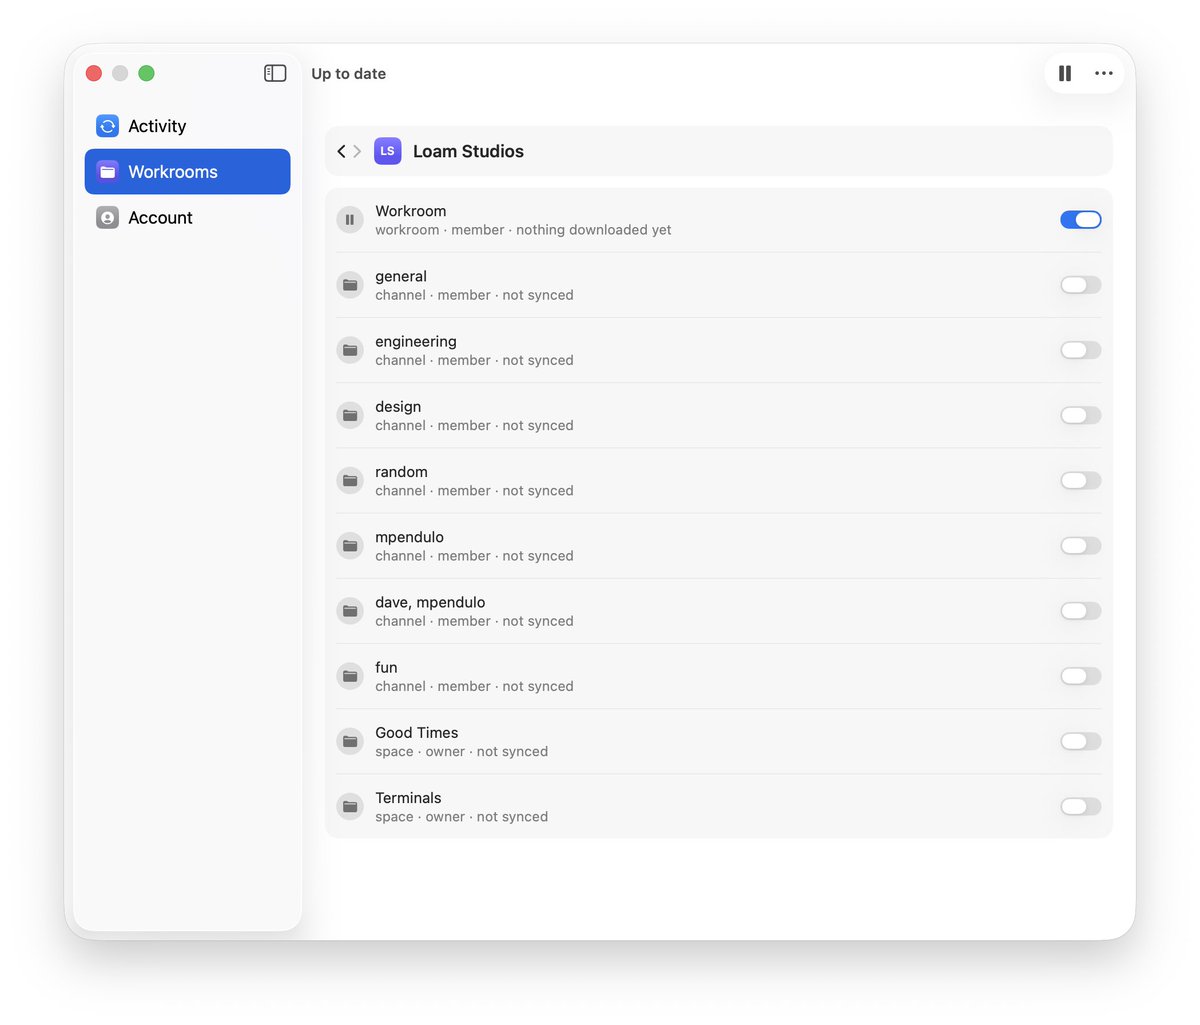Pause syncing with the toolbar pause button
Screen dimensions: 1200x1025
1065,73
